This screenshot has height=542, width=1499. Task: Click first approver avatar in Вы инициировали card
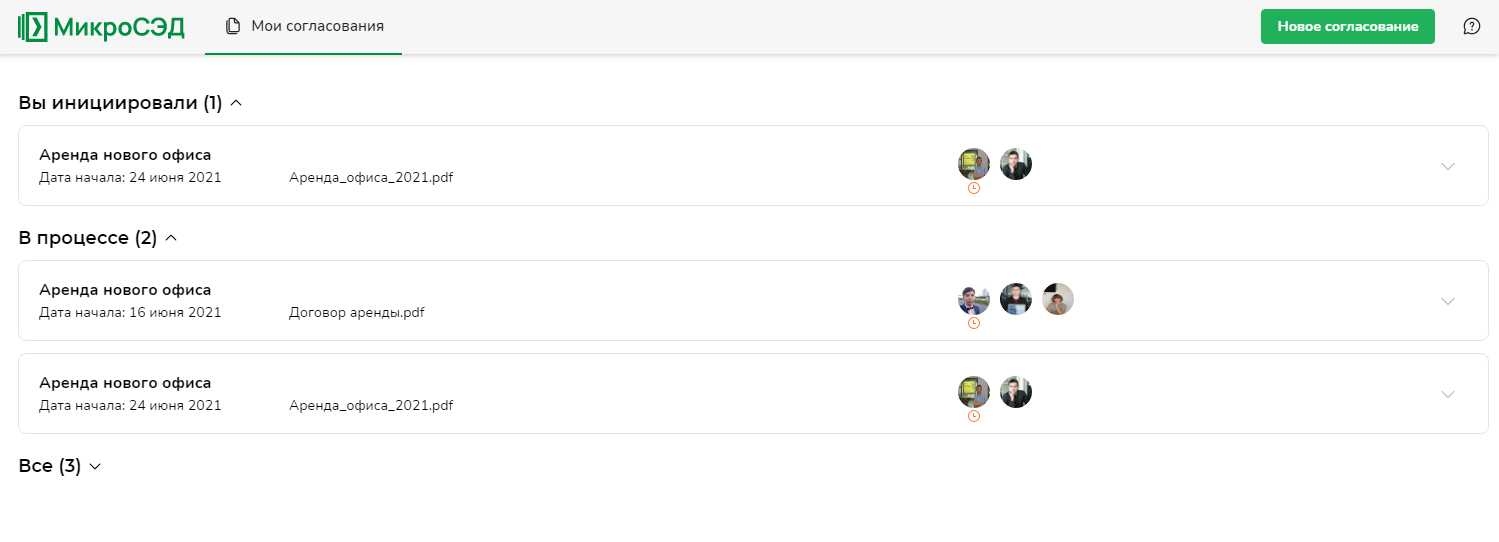coord(974,164)
